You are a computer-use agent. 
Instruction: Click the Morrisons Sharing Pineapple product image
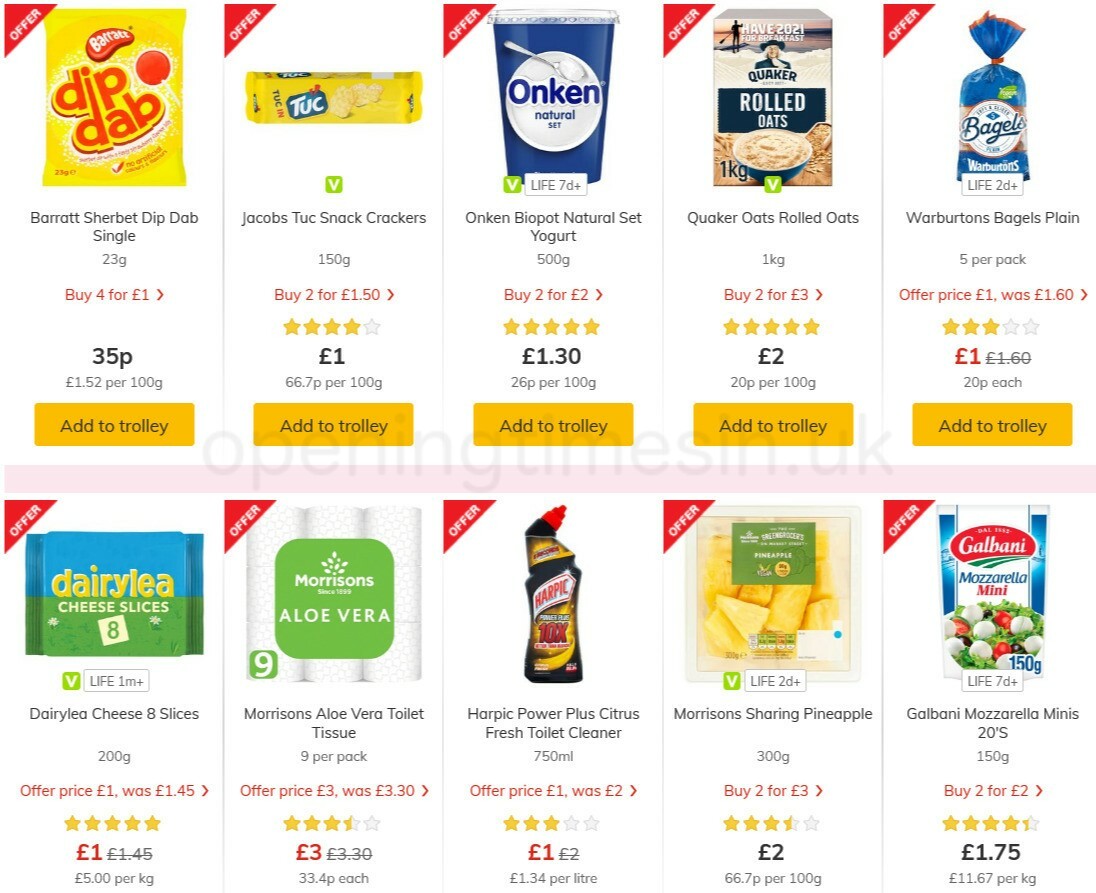772,595
